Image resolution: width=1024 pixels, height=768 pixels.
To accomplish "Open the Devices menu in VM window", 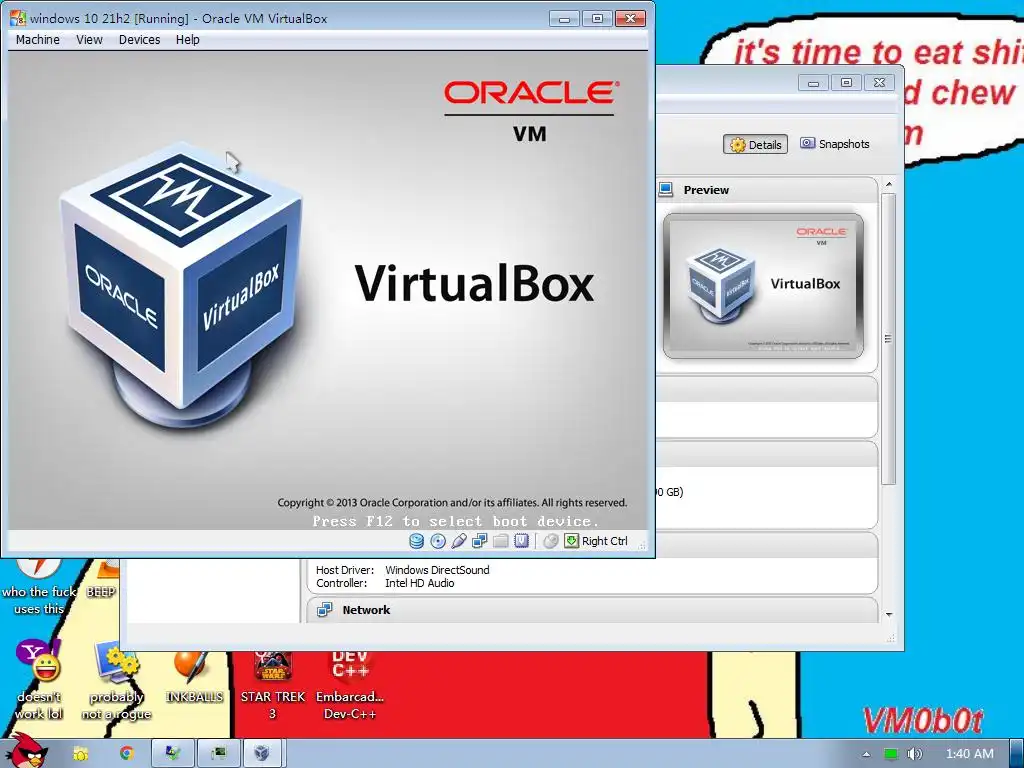I will [139, 40].
